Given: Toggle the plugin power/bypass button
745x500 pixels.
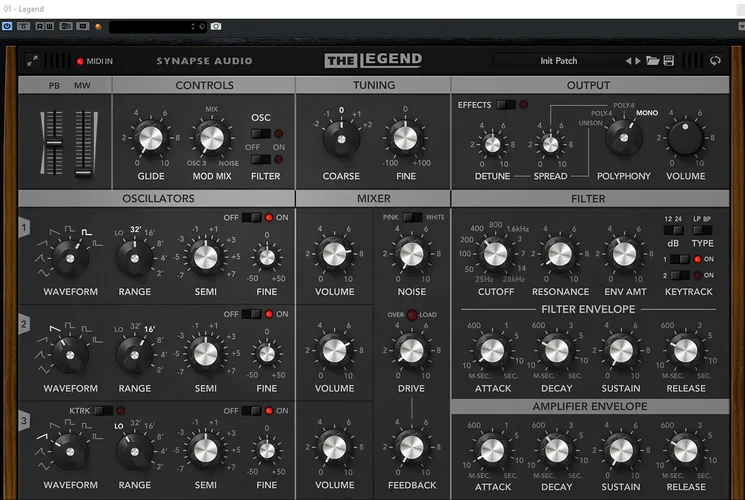Looking at the screenshot, I should (x=7, y=26).
